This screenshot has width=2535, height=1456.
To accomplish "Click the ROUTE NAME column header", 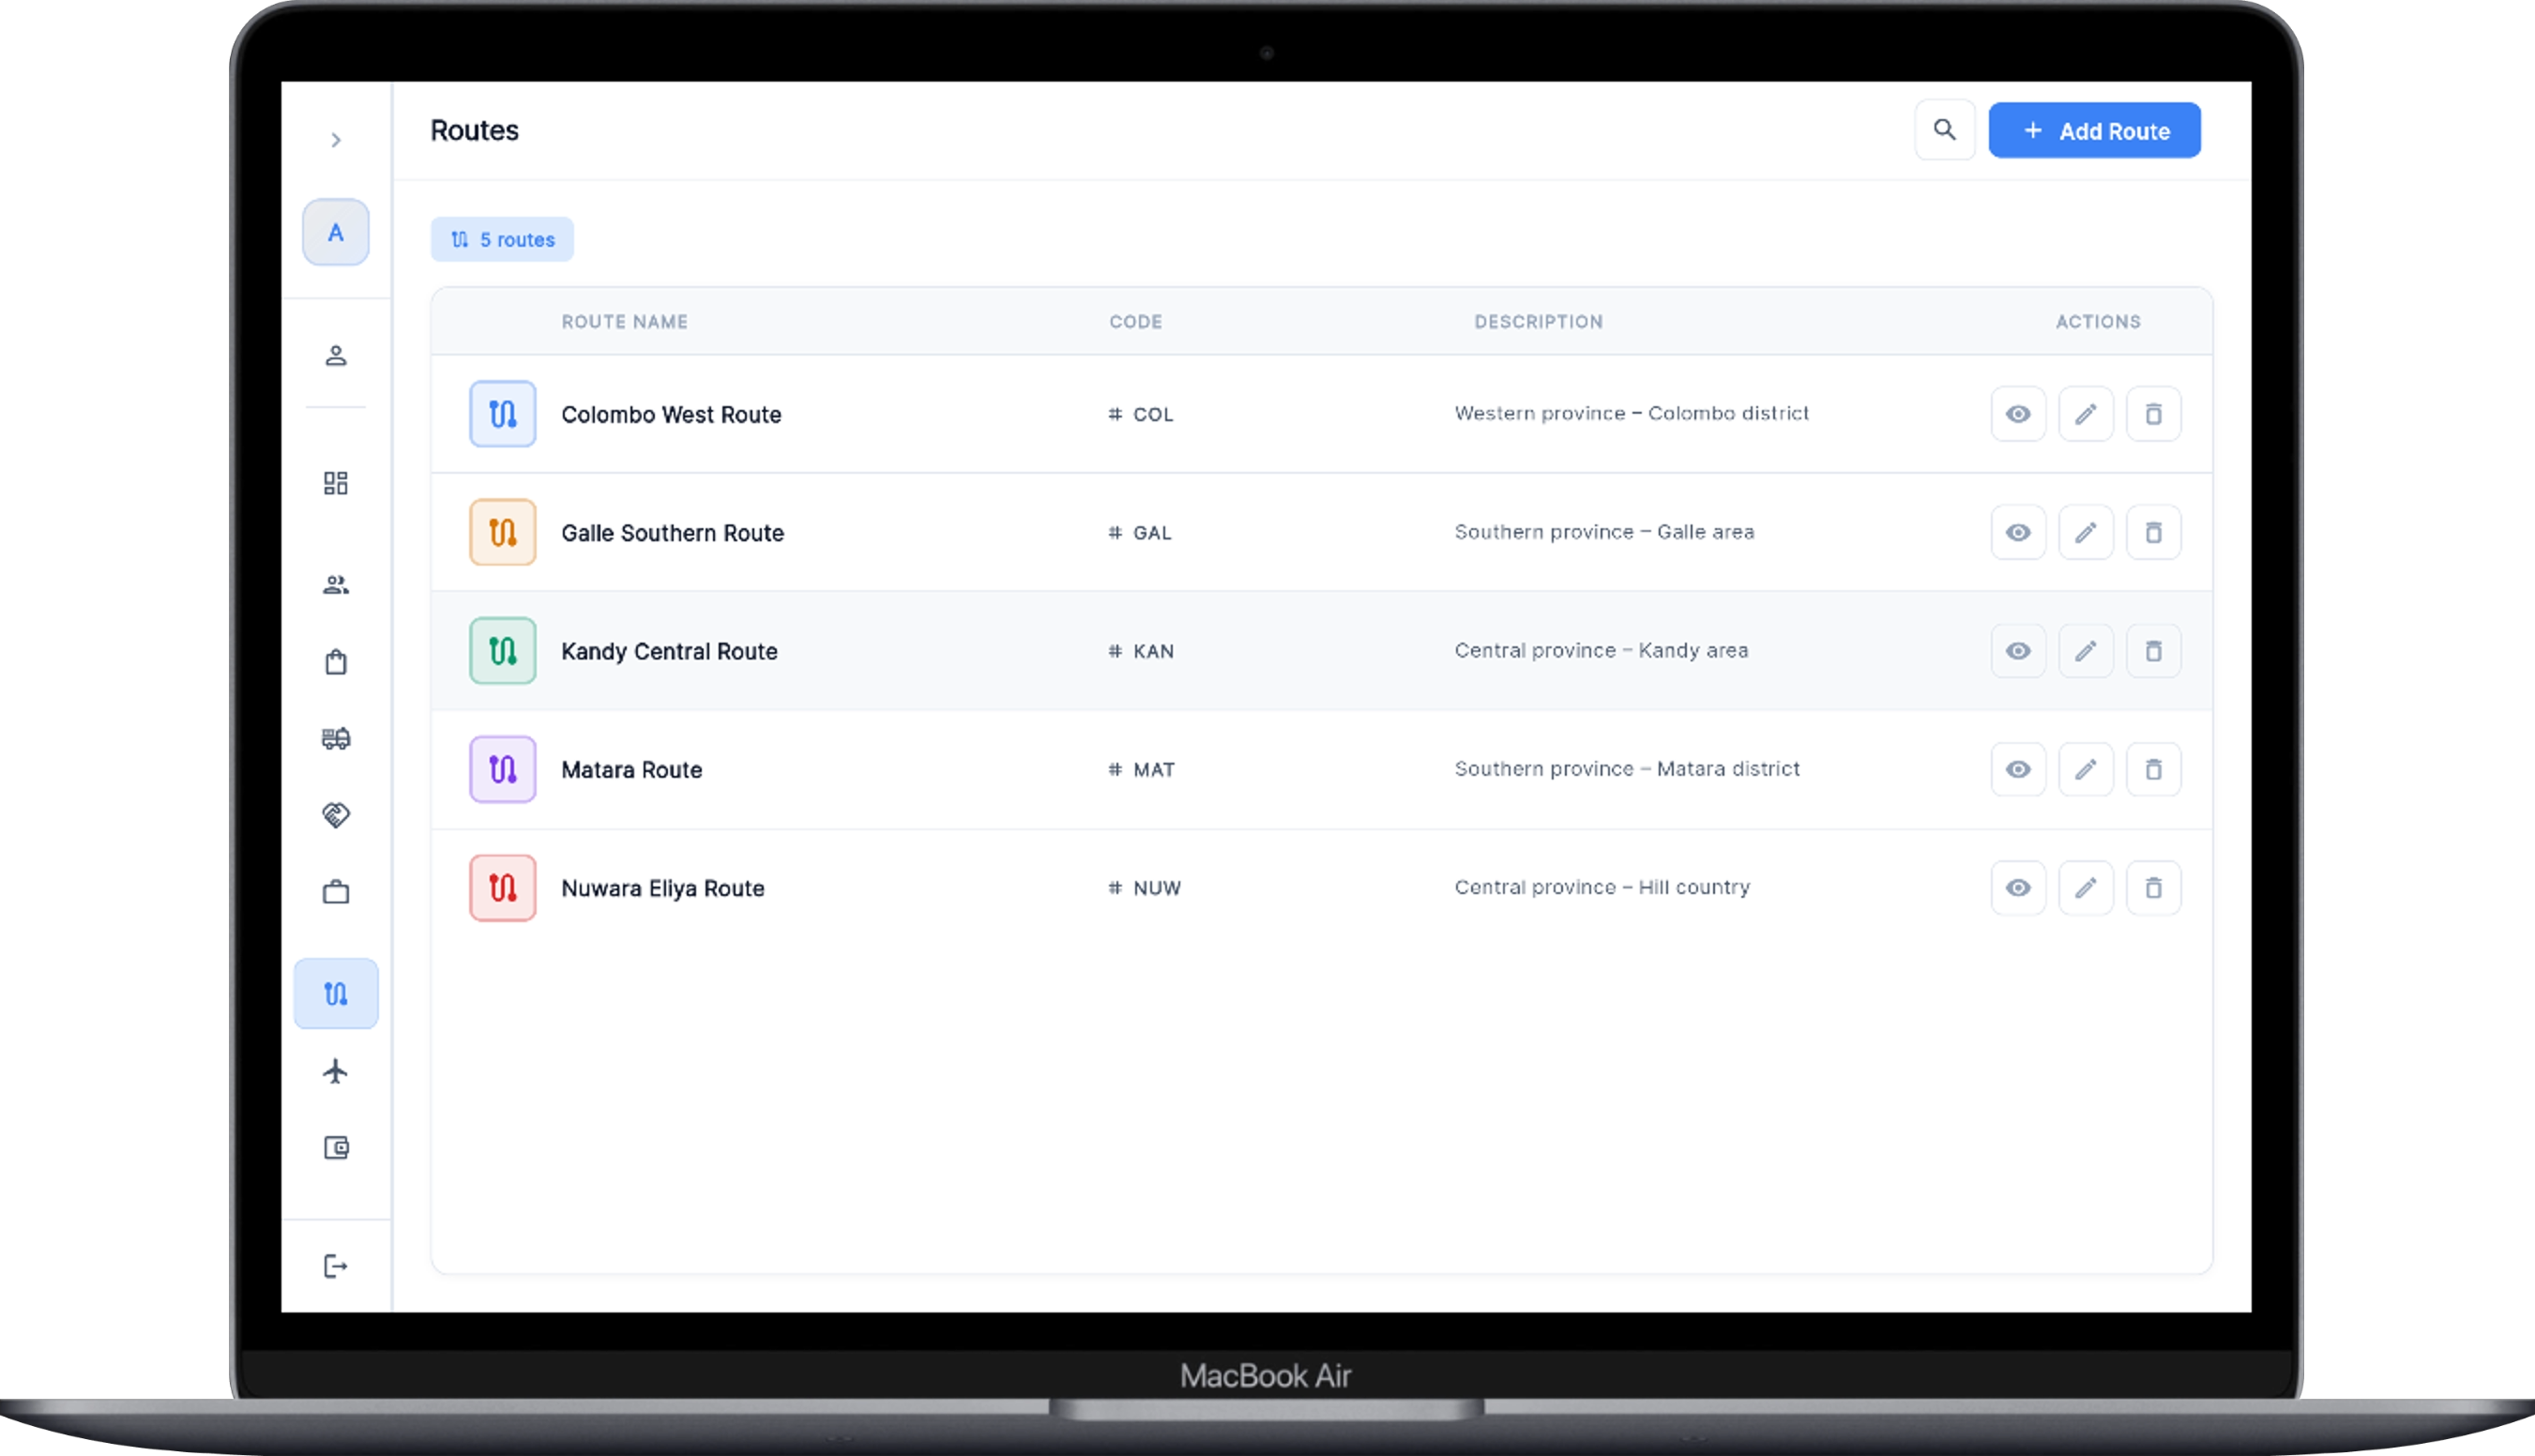I will 624,322.
